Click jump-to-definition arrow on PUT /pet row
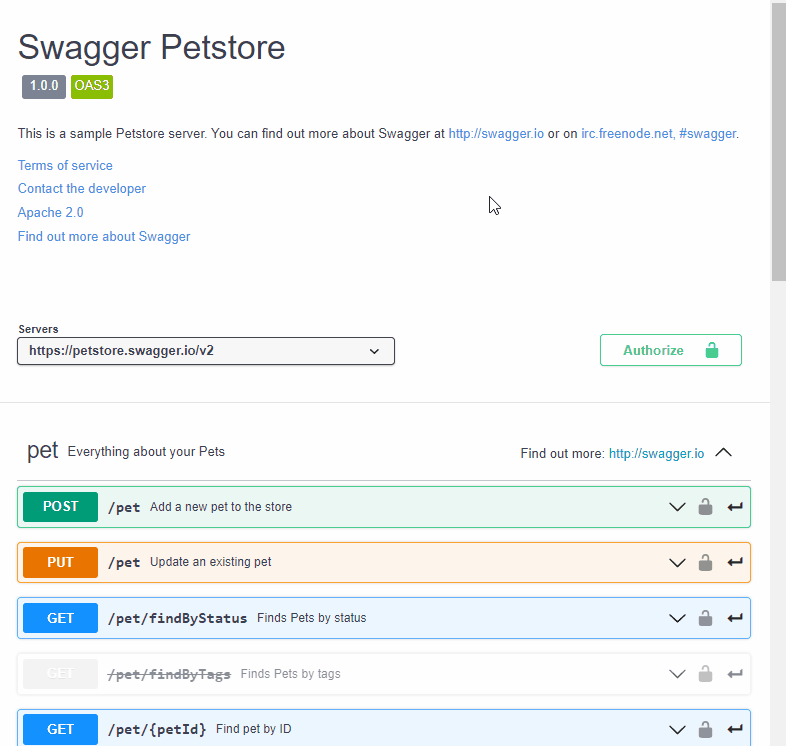This screenshot has width=786, height=746. 735,563
